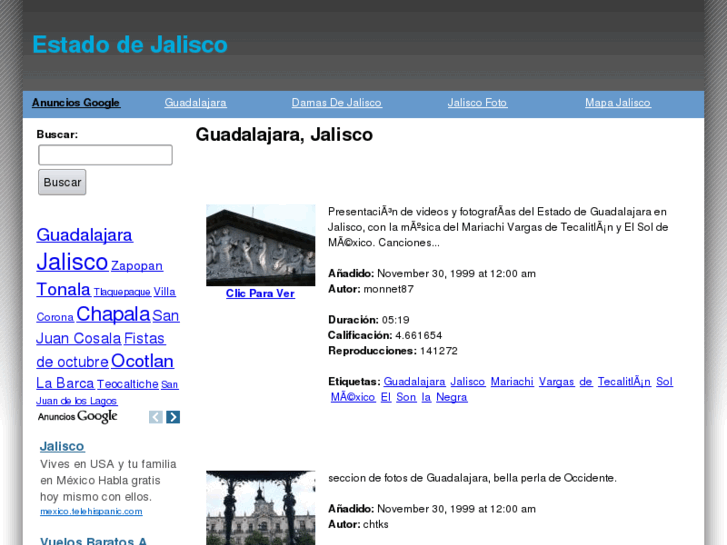This screenshot has width=727, height=545.
Task: Open the second video thumbnail with palace
Action: (261, 508)
